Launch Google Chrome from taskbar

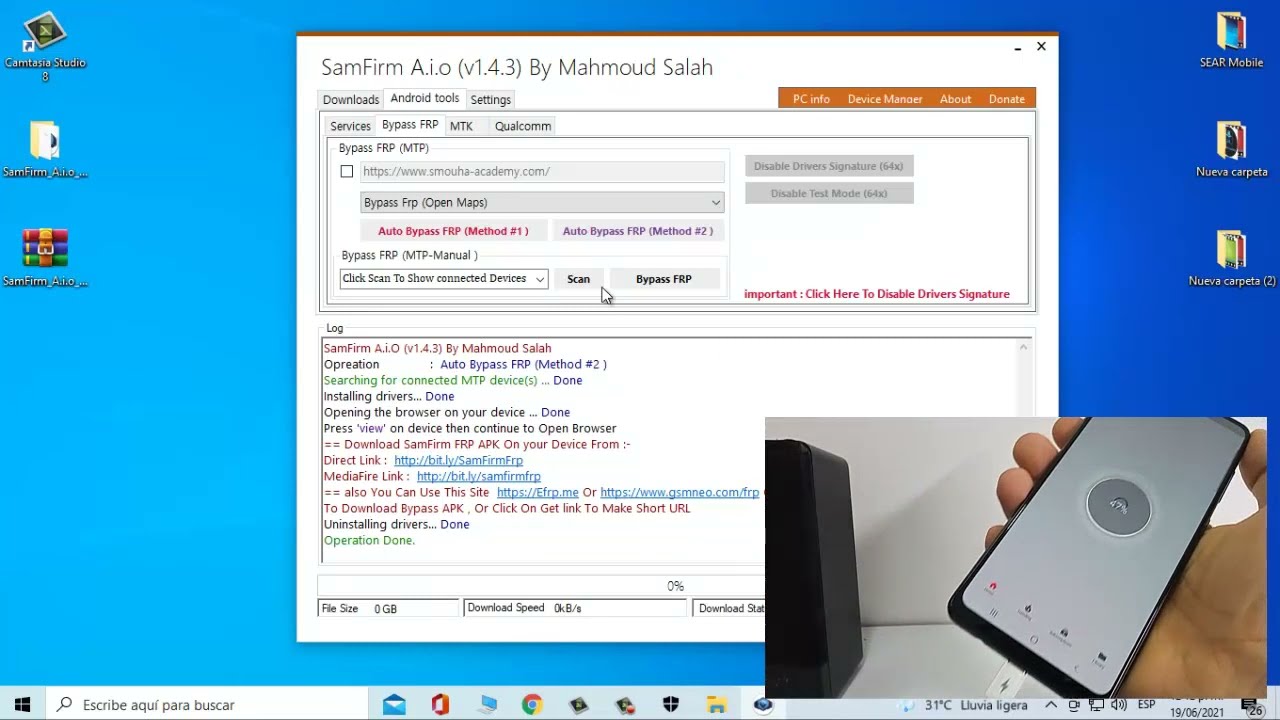[532, 705]
